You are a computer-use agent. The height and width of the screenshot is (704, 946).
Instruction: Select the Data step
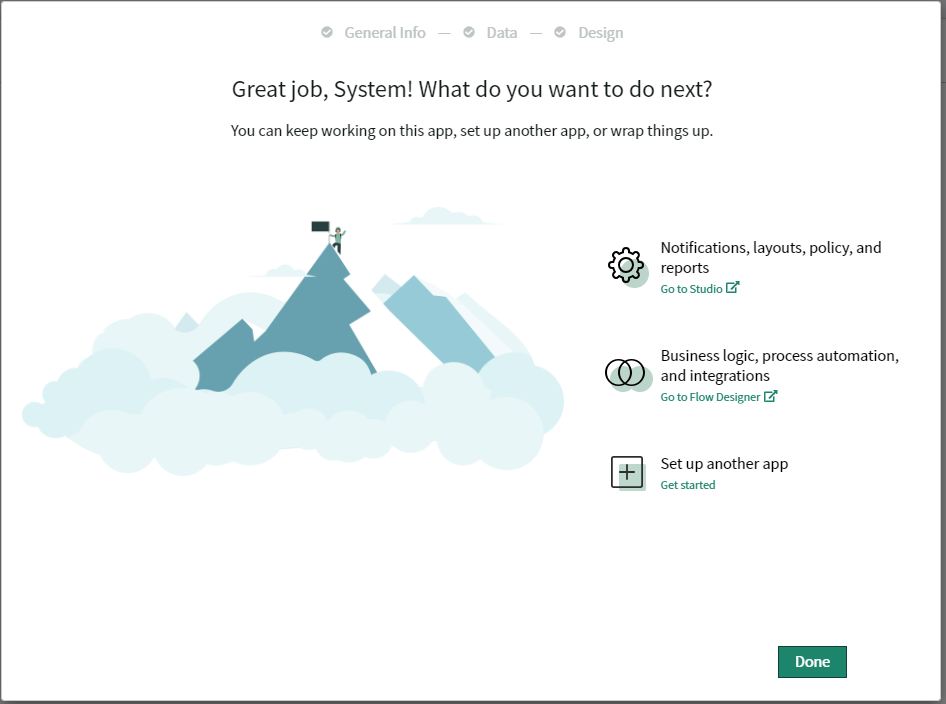(502, 33)
